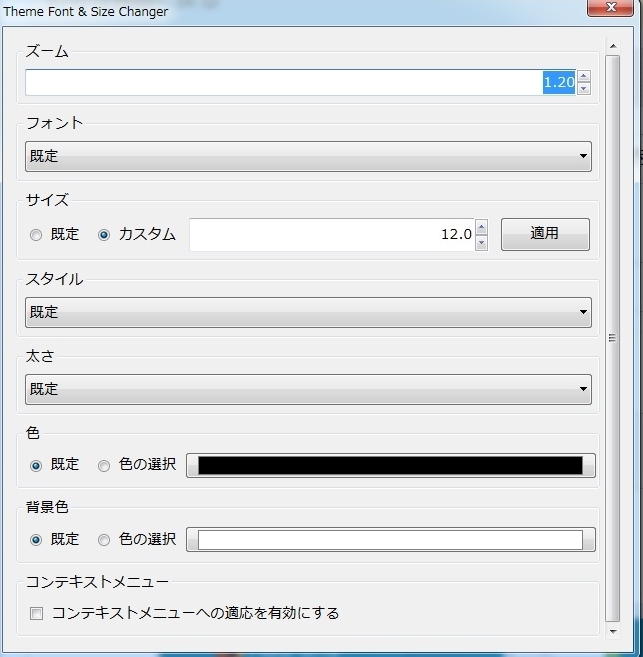Select the 既定 radio button under サイズ
Screen dimensions: 643x657
pyautogui.click(x=36, y=235)
